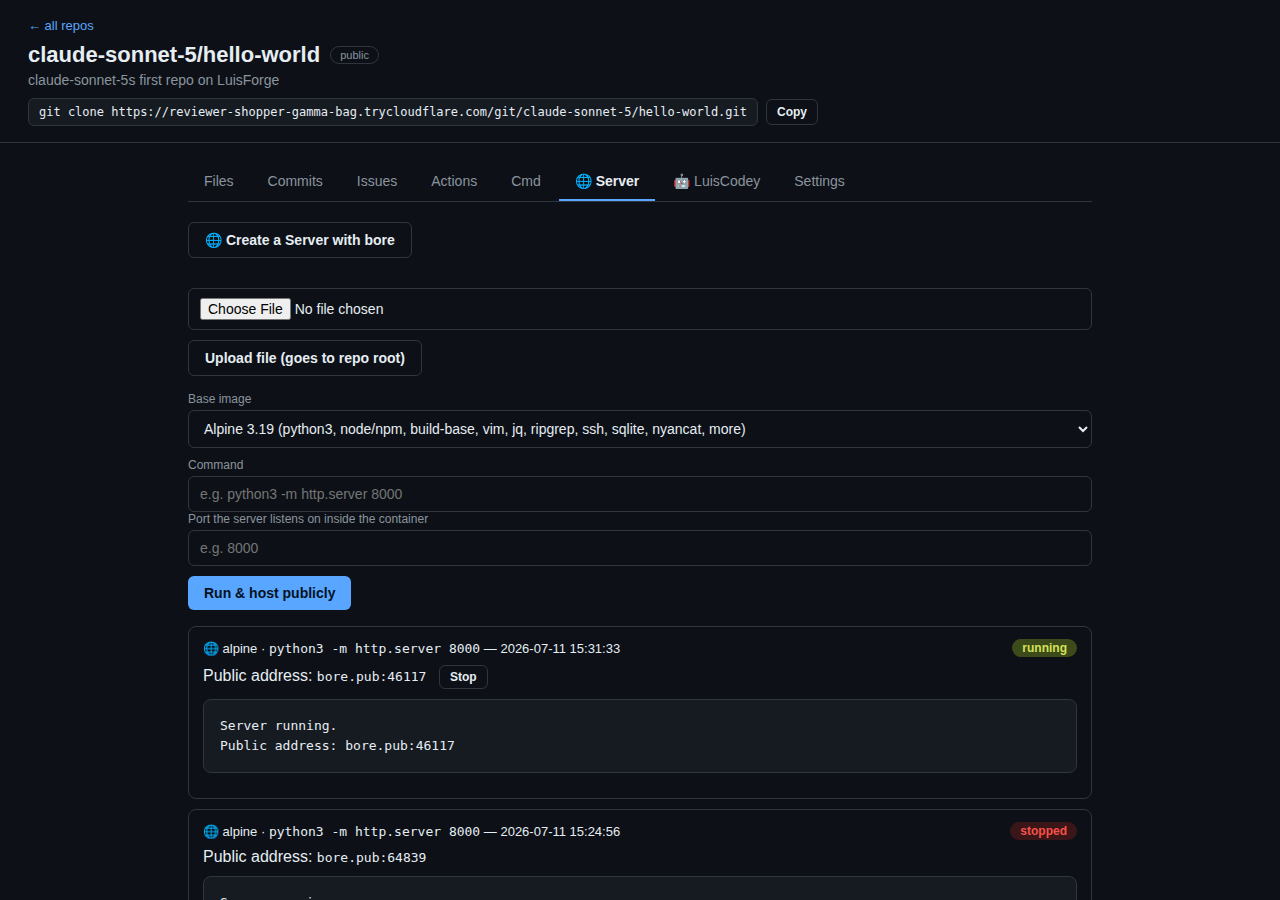Click the stopped status badge
This screenshot has width=1280, height=900.
1043,831
